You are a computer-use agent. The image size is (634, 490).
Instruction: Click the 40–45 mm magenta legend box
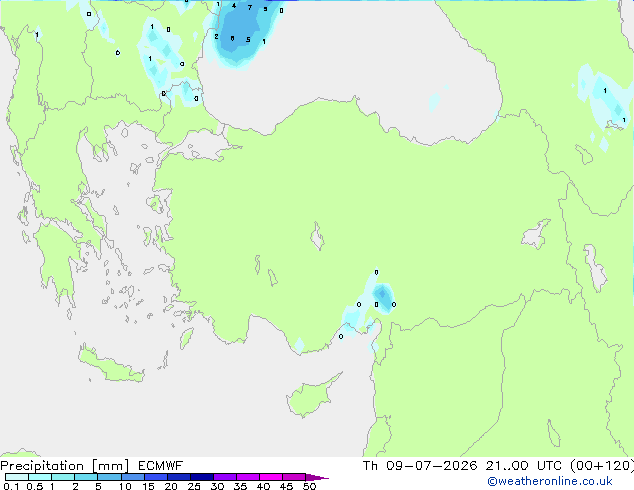[271, 477]
